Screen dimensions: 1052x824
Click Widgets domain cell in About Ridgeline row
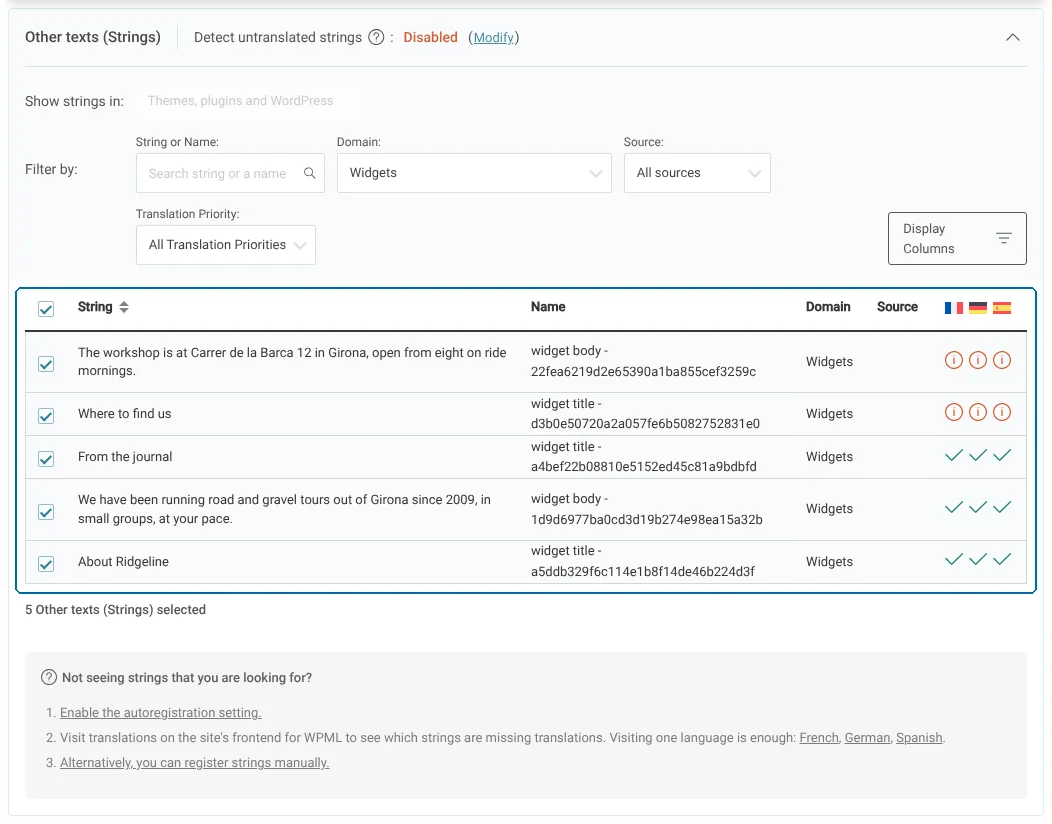(x=829, y=562)
